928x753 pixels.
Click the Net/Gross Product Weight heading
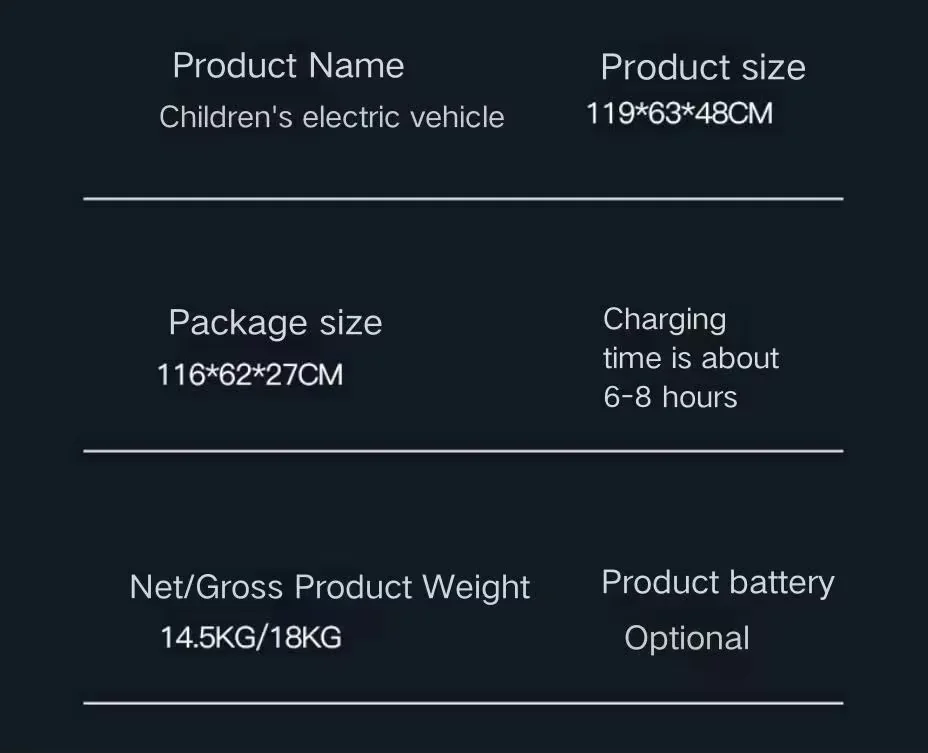(329, 587)
